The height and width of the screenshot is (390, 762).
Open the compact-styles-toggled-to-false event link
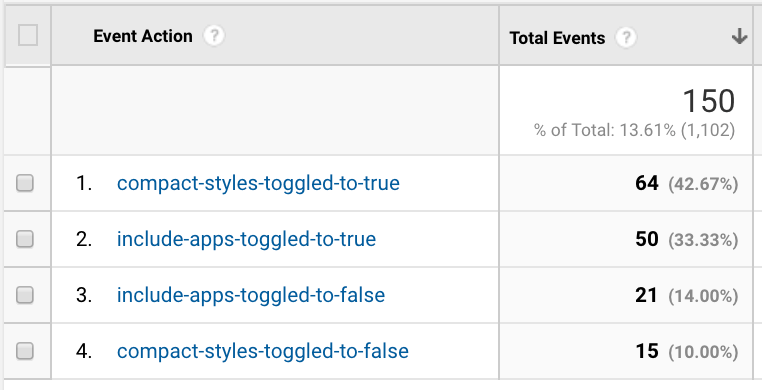(x=262, y=351)
